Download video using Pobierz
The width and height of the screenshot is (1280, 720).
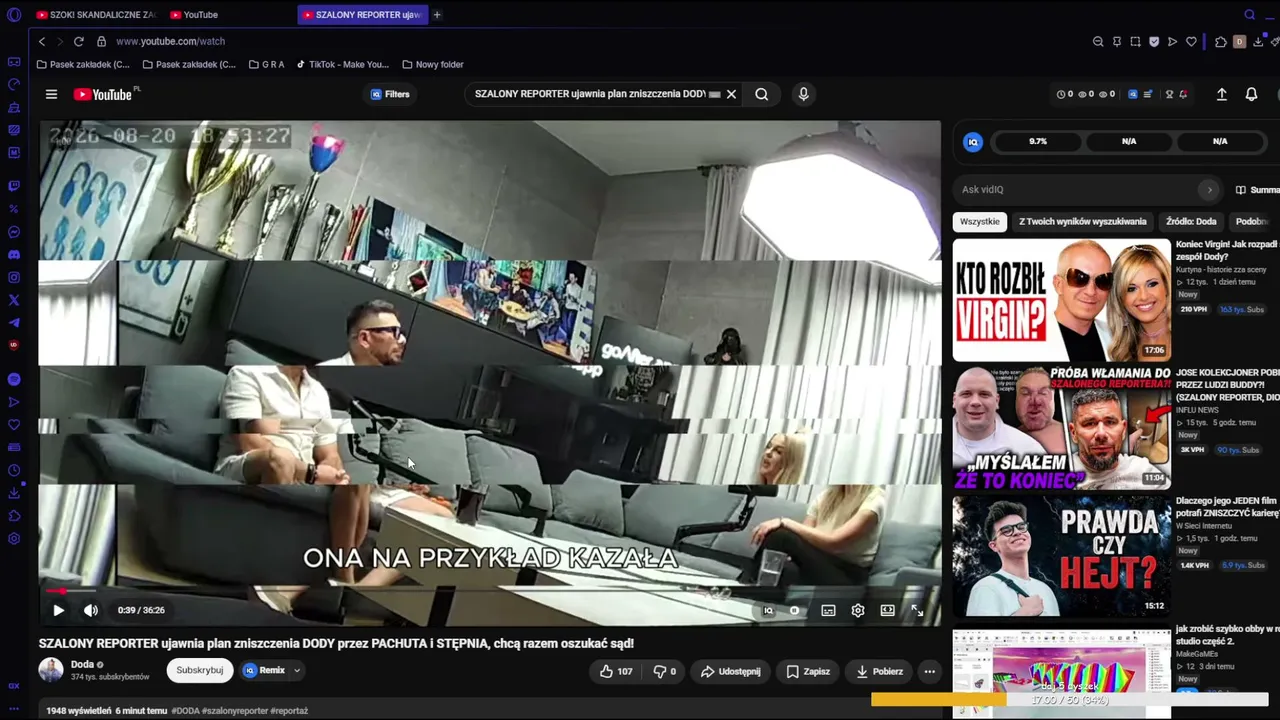(880, 671)
